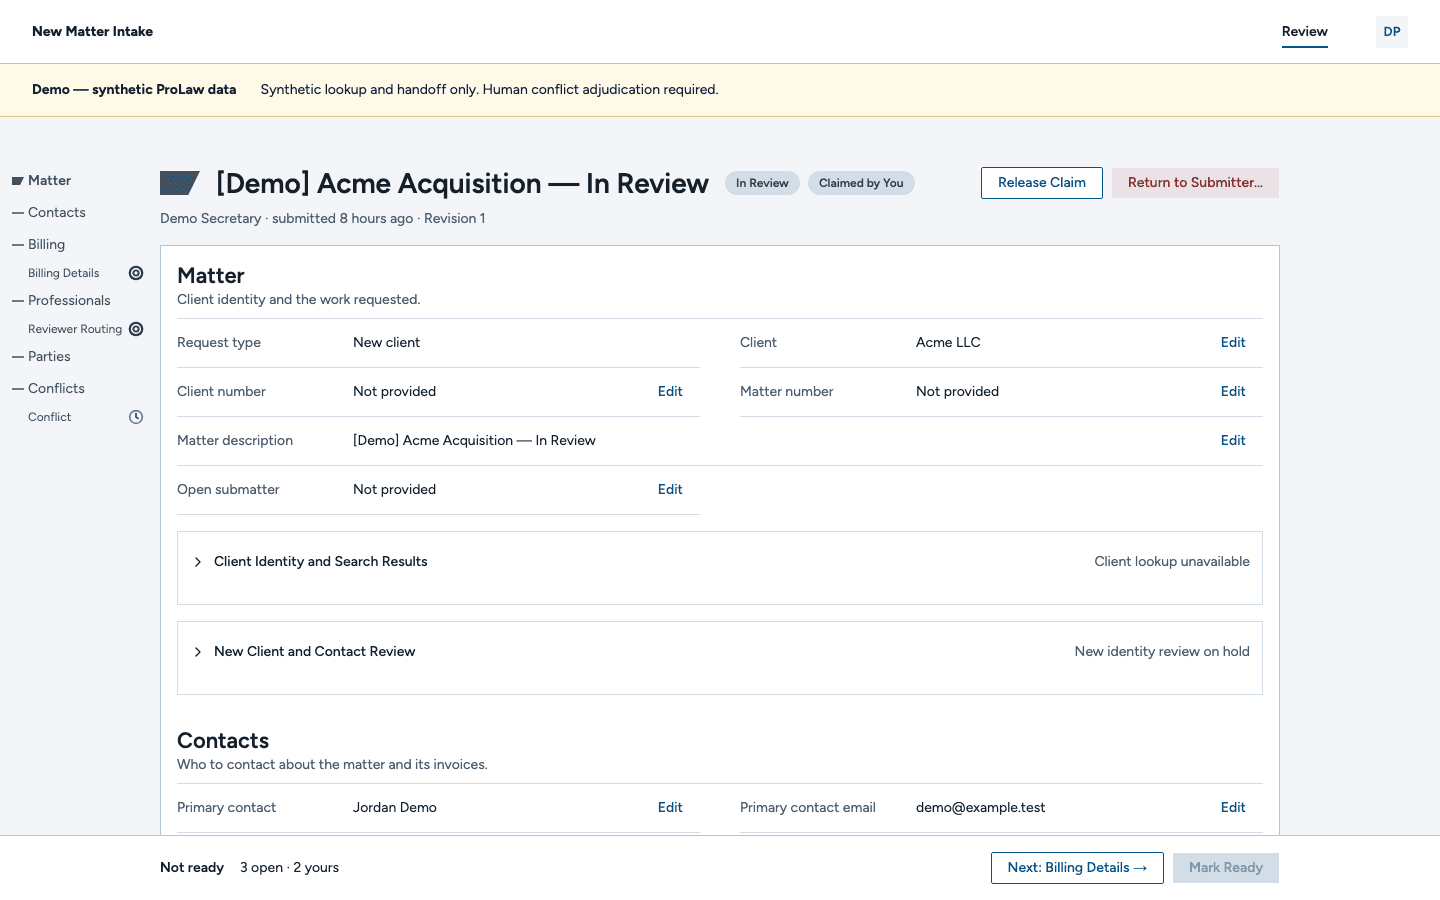Select Billing Details in sidebar
1440x900 pixels.
[x=64, y=273]
